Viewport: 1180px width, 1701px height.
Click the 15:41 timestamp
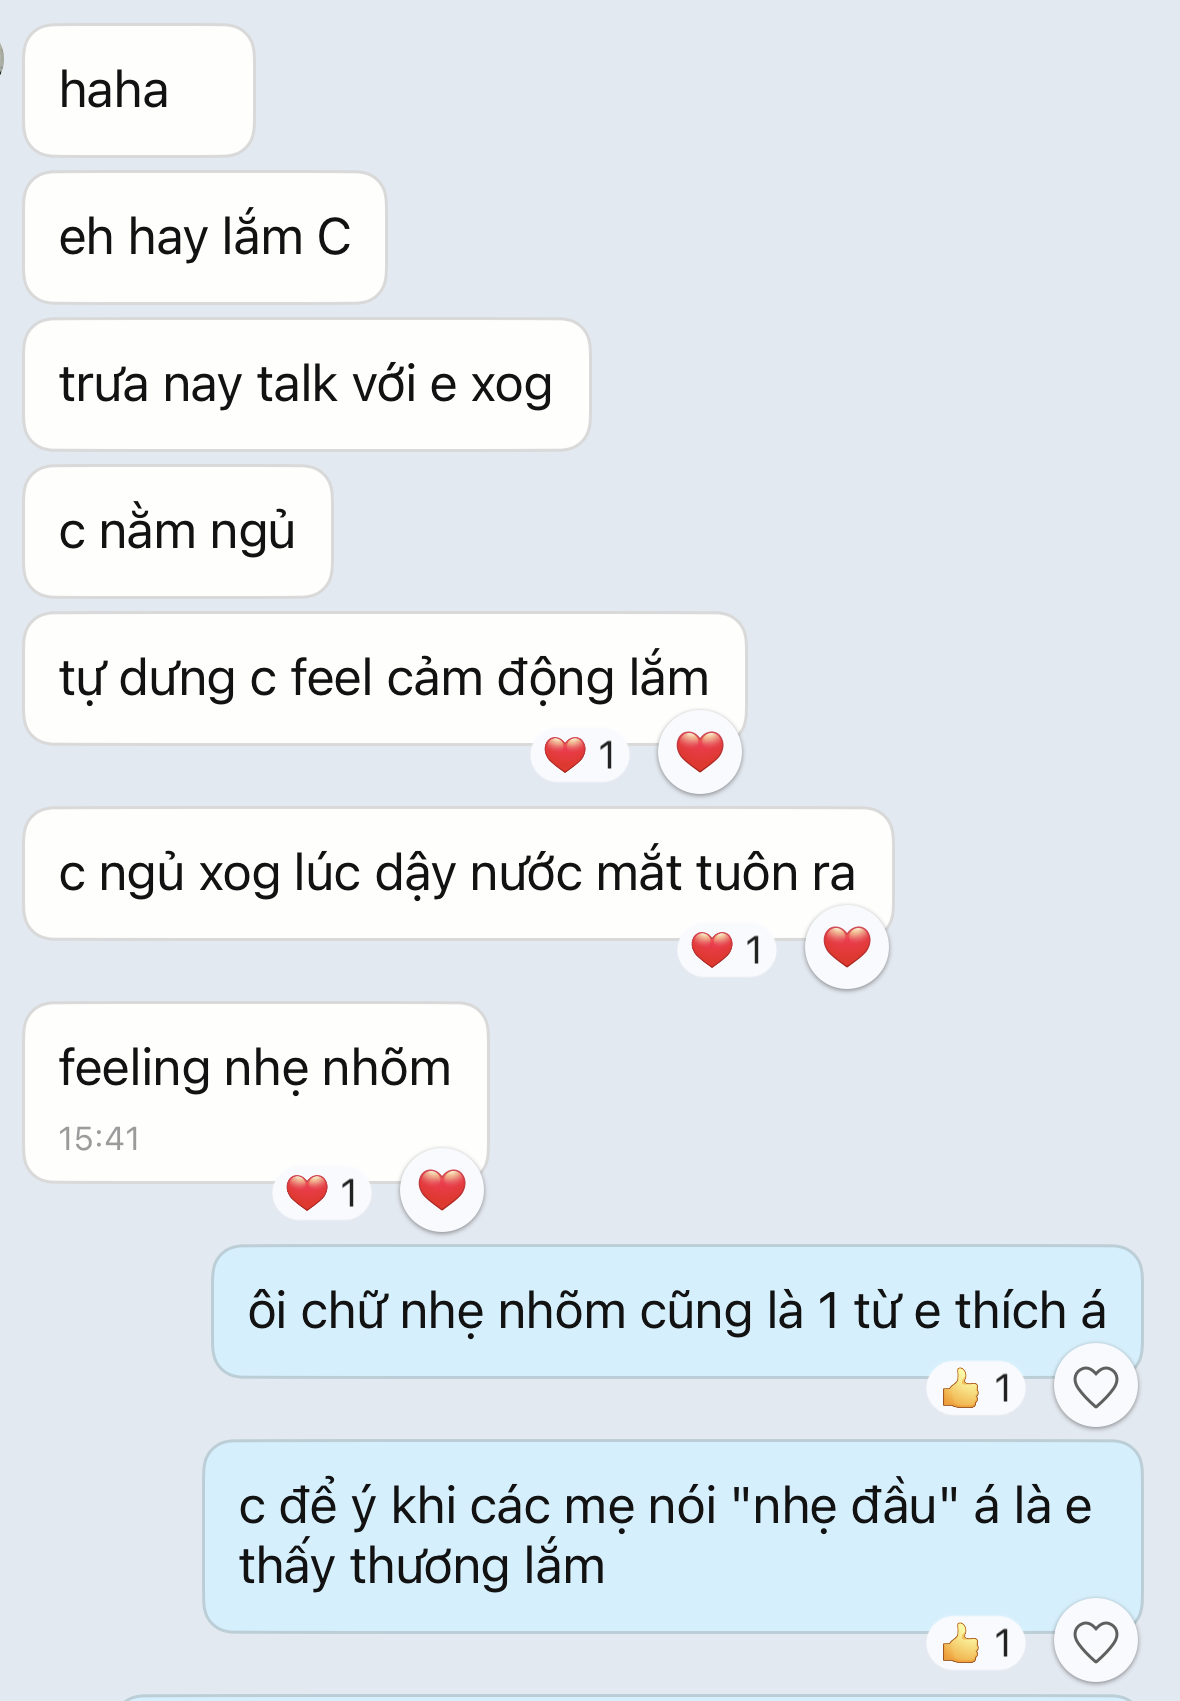tap(99, 1138)
